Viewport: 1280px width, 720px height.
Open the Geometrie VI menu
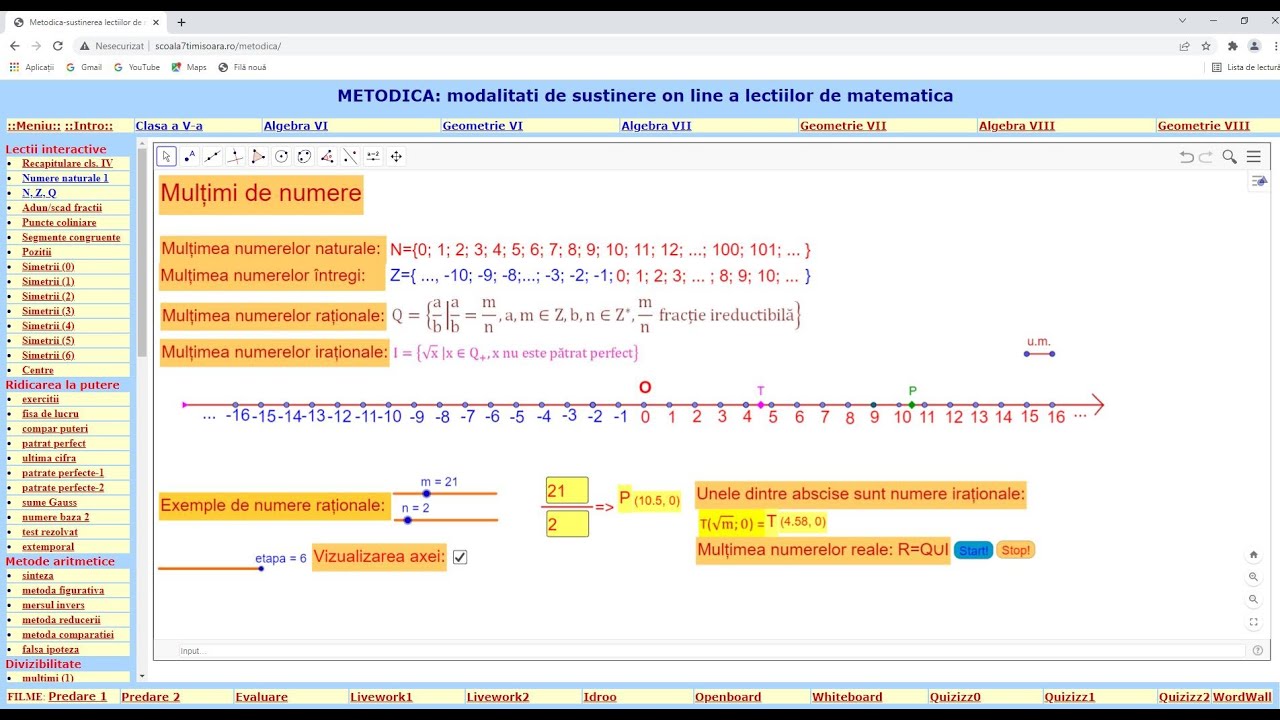[482, 126]
